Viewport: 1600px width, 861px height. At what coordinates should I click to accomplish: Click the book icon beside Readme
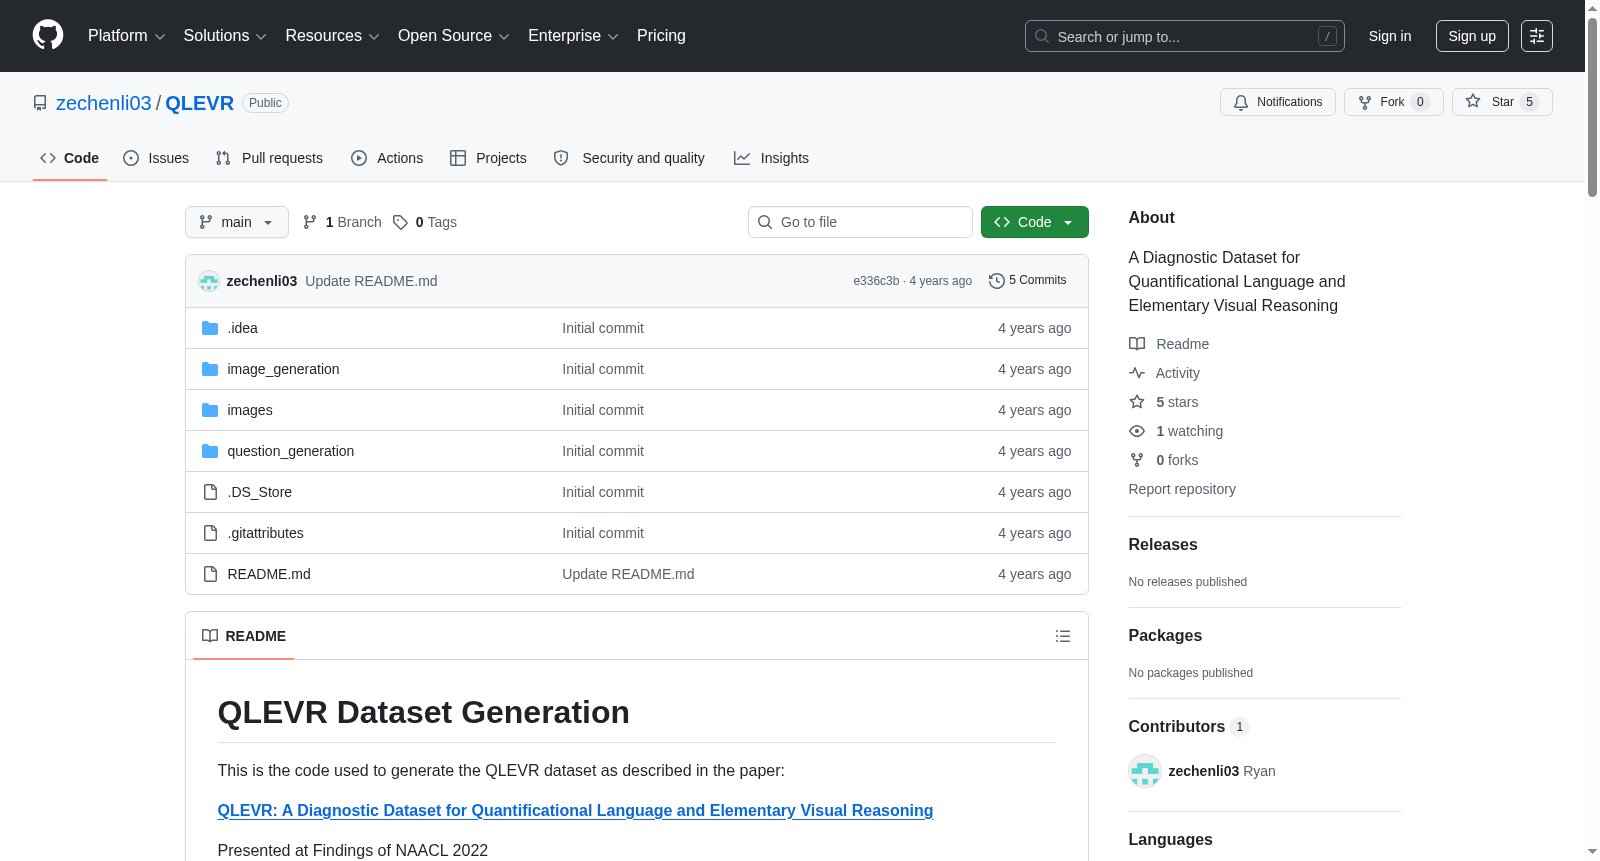pos(1137,344)
